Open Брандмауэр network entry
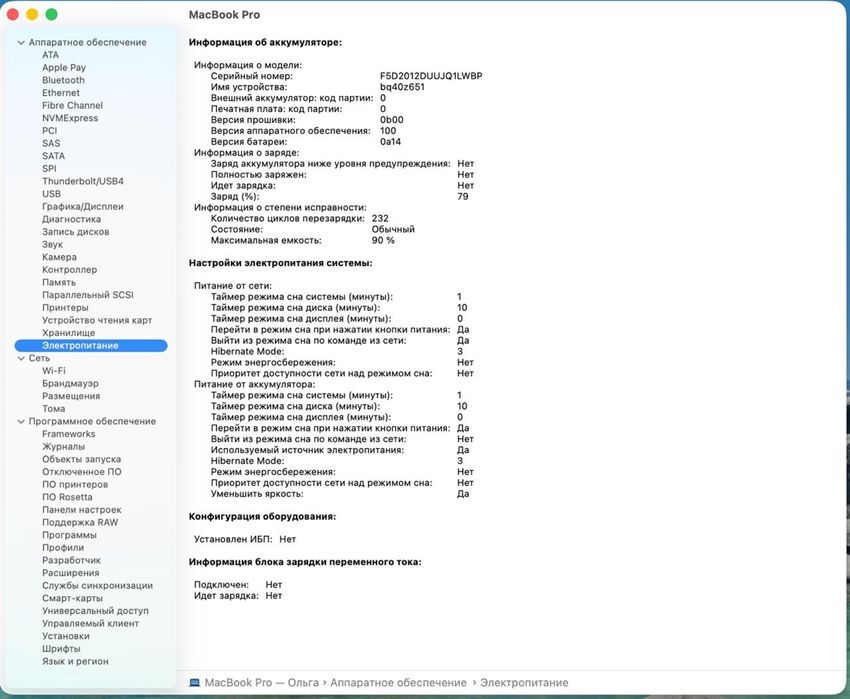 pos(70,383)
